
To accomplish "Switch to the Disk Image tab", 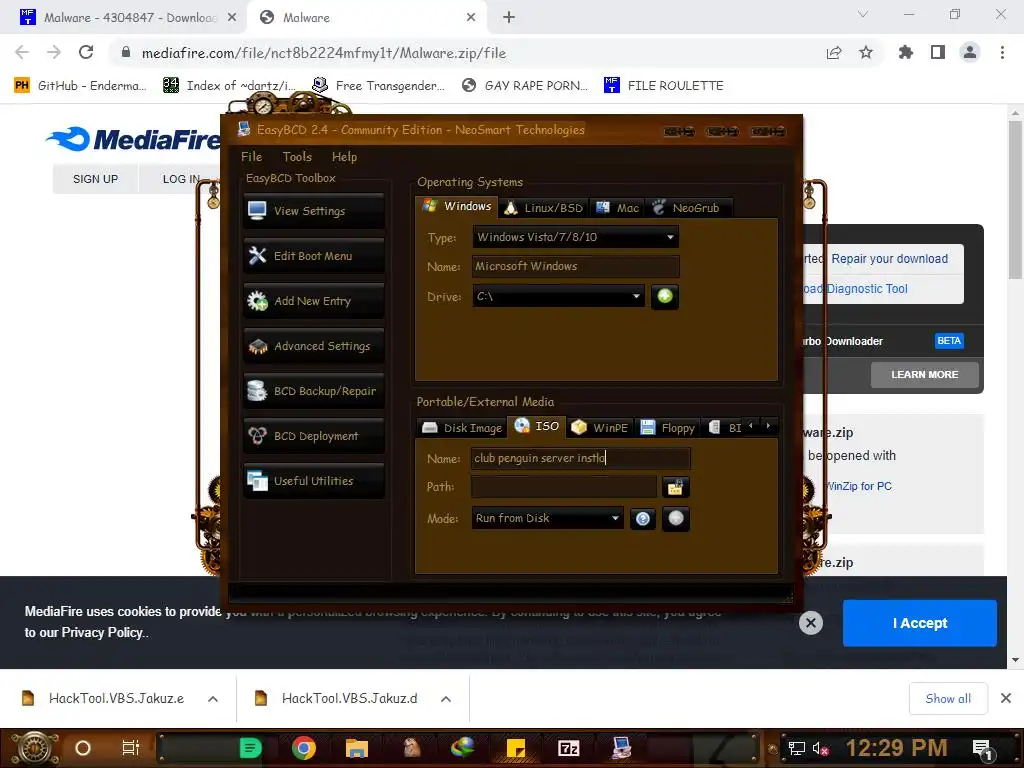I will [462, 428].
